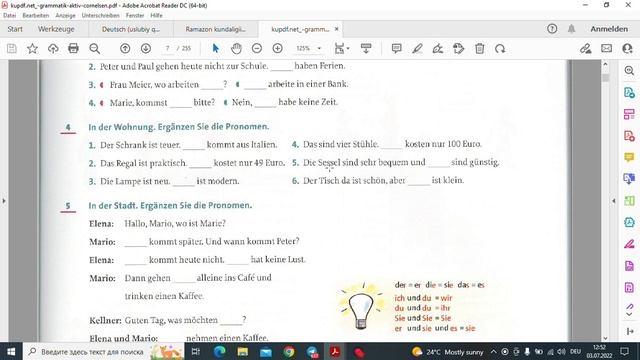This screenshot has width=640, height=360.
Task: Open the help question mark icon
Action: [x=552, y=29]
